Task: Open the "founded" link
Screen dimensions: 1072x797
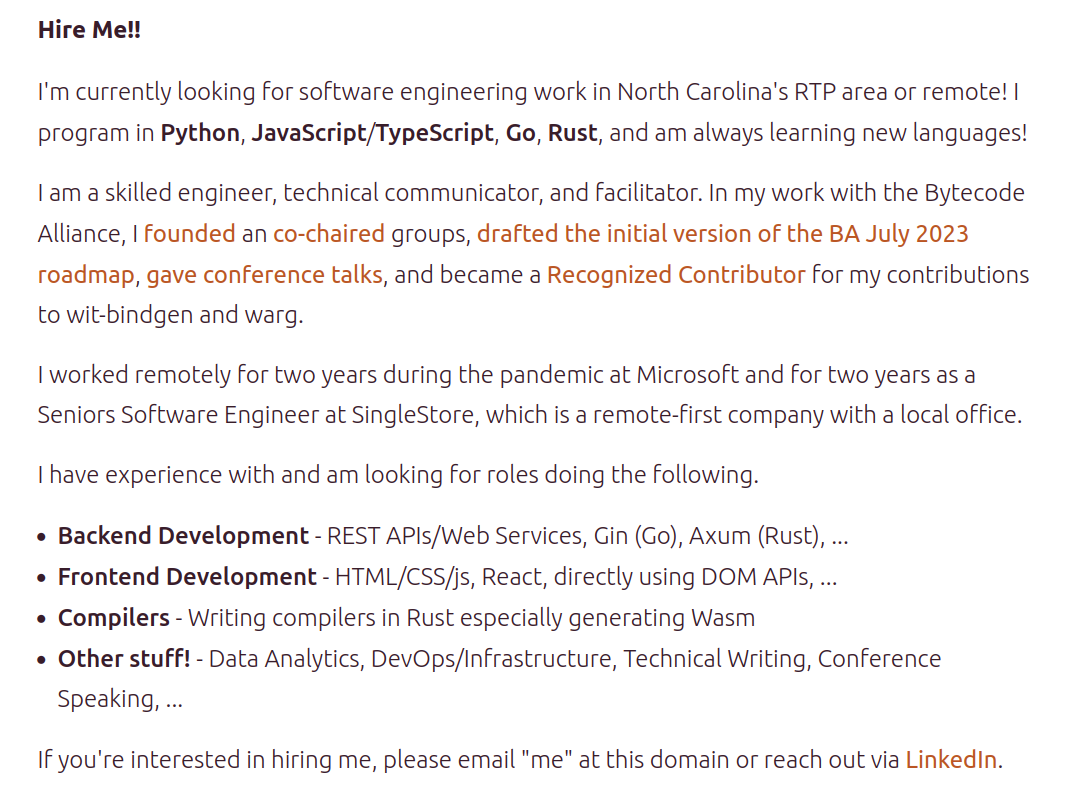Action: (189, 234)
